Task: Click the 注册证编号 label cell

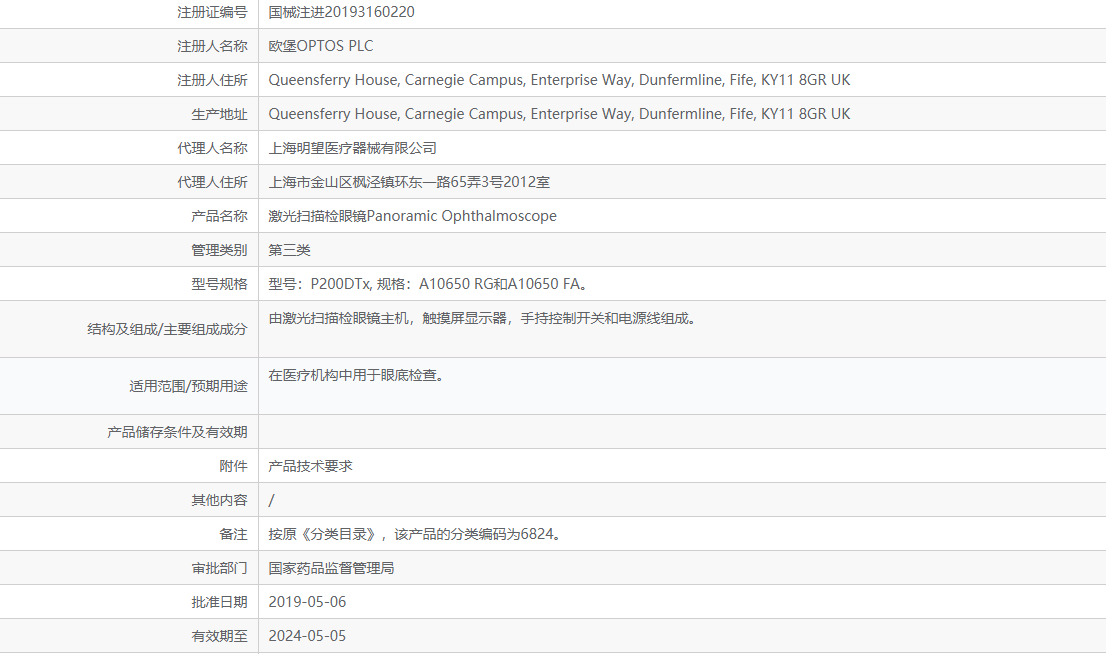Action: (212, 12)
